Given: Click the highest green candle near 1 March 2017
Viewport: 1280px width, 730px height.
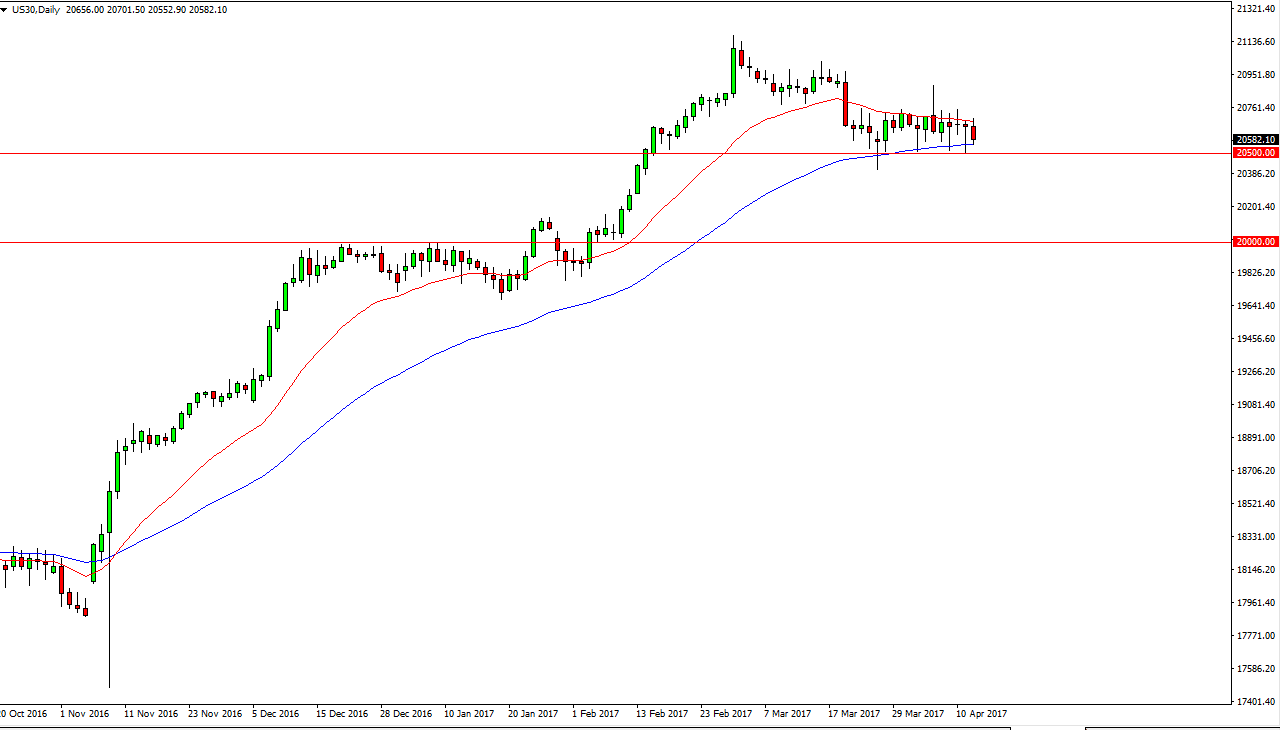Looking at the screenshot, I should coord(734,70).
